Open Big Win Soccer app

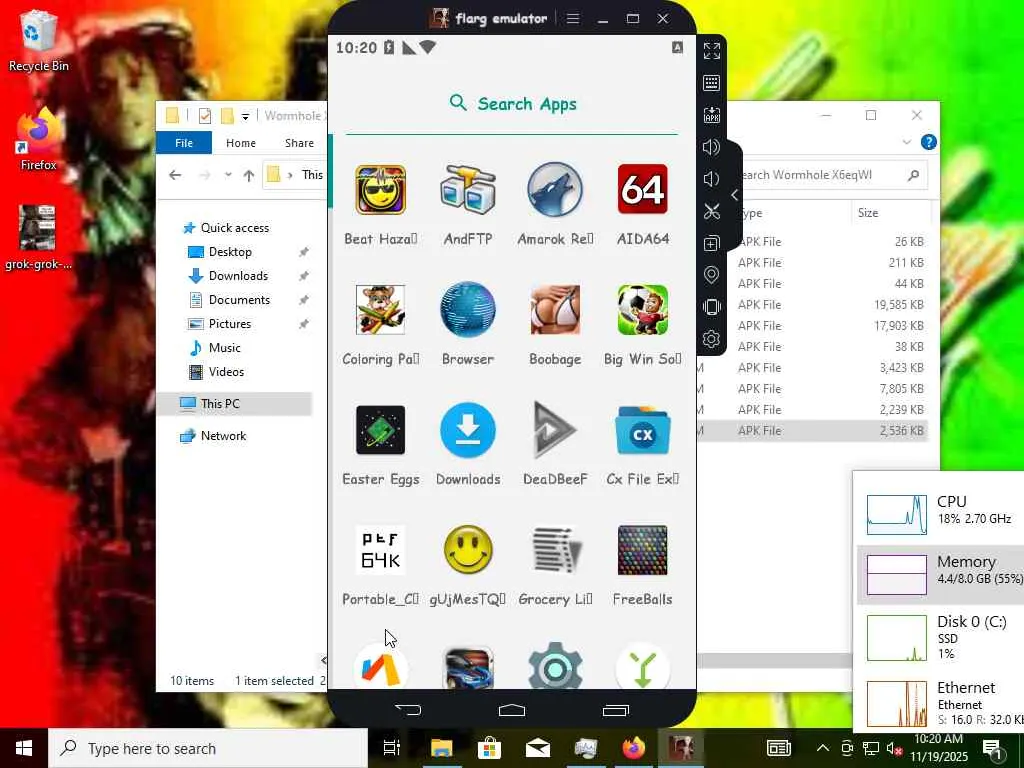click(643, 310)
